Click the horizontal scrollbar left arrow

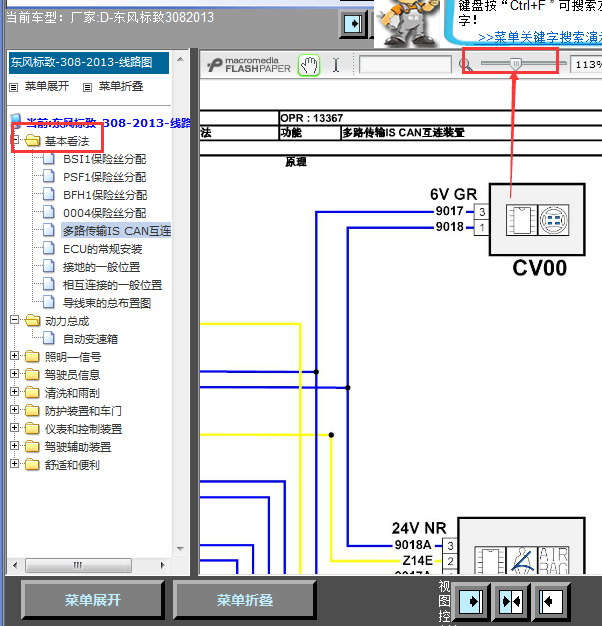coord(15,565)
